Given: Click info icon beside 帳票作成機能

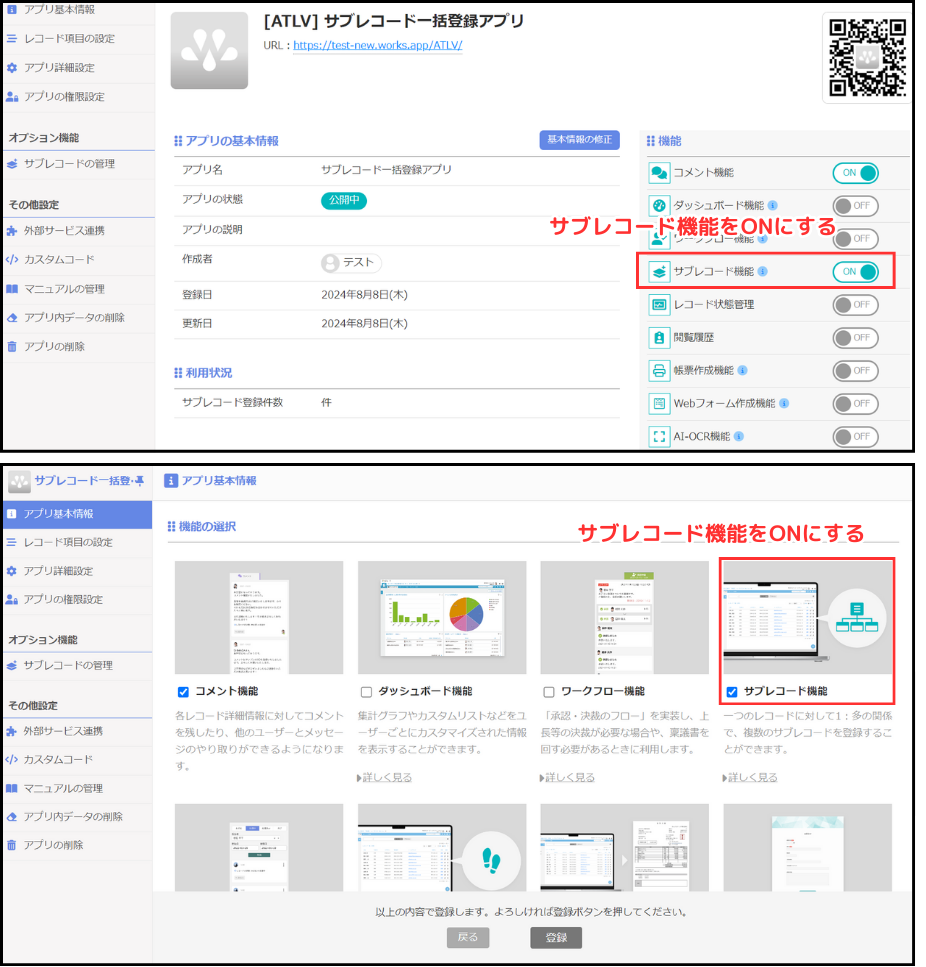Looking at the screenshot, I should pos(743,370).
